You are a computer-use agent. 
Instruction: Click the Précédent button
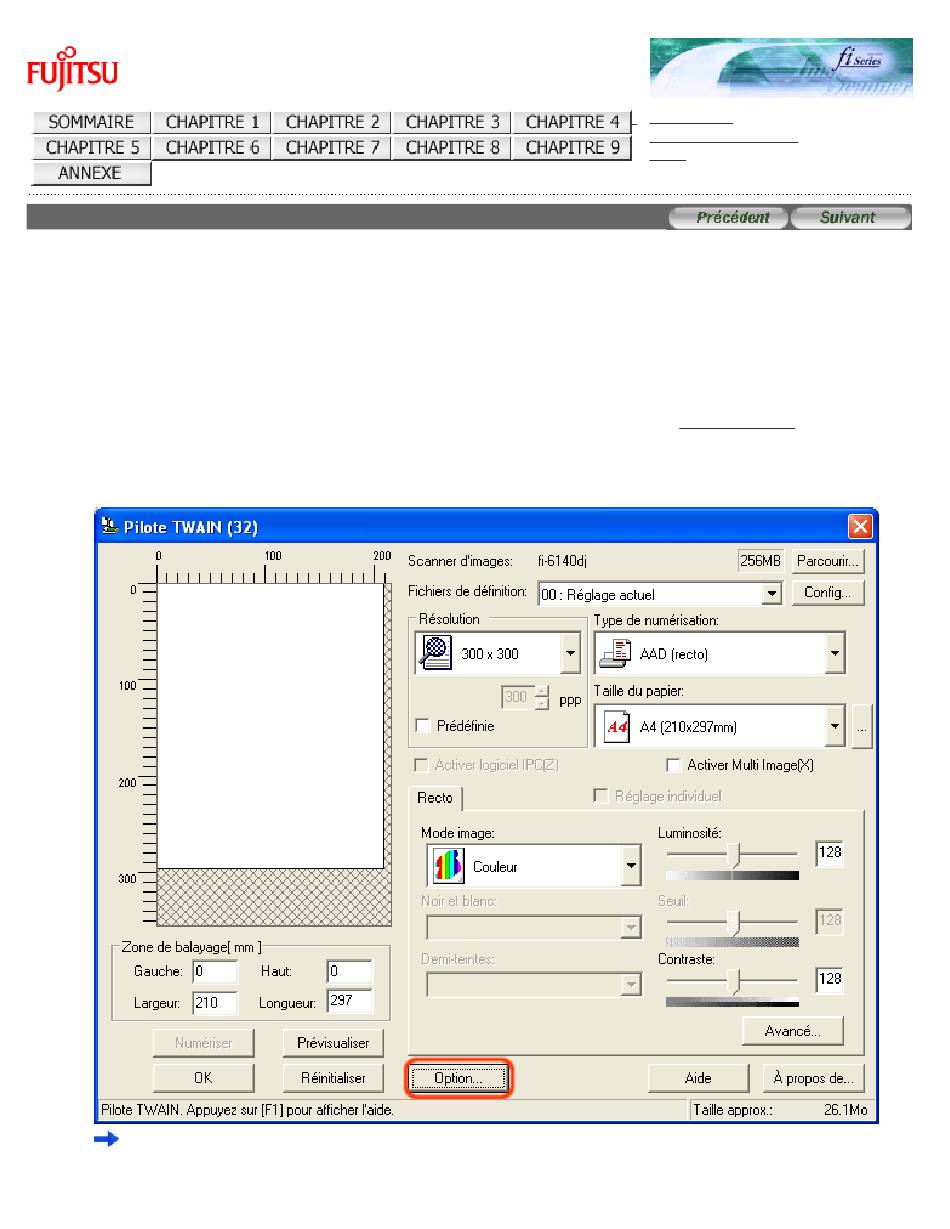coord(728,217)
